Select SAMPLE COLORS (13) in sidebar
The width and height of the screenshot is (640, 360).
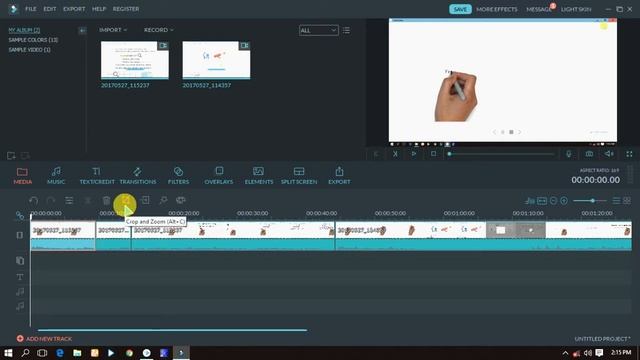point(33,40)
